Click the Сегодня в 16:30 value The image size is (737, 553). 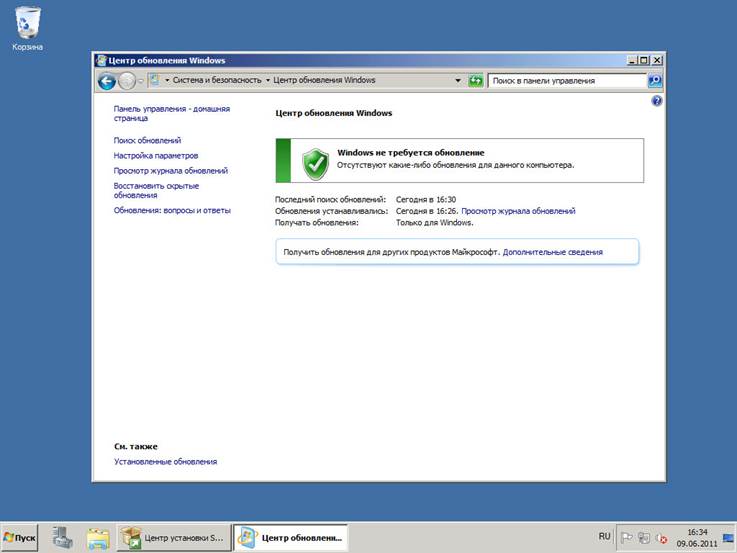coord(426,200)
